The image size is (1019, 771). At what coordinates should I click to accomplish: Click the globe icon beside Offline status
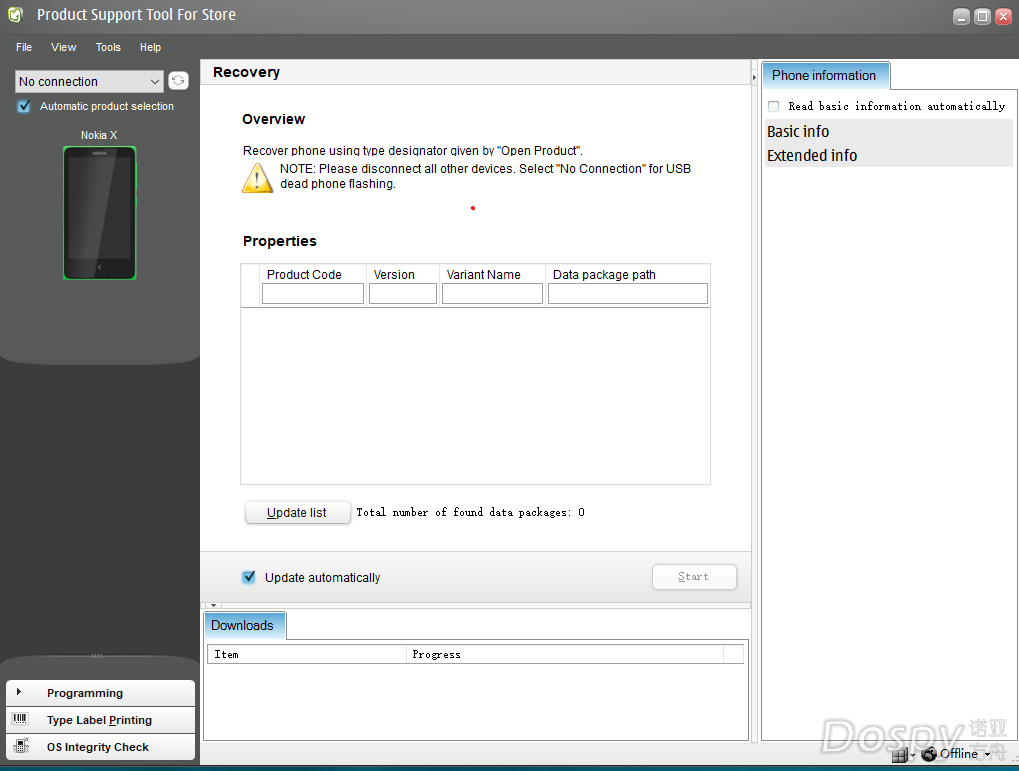[x=929, y=754]
